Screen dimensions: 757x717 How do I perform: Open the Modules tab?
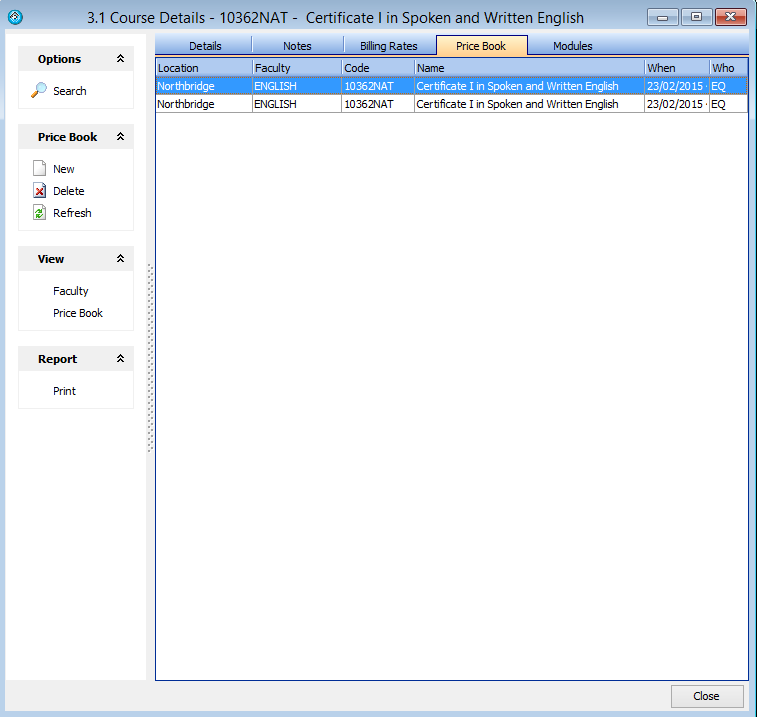pyautogui.click(x=573, y=46)
